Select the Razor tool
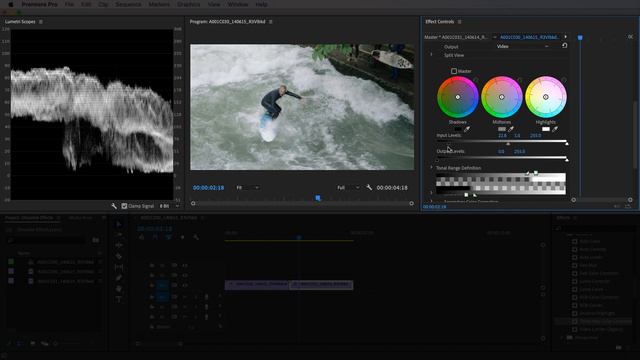640x360 pixels. [119, 256]
